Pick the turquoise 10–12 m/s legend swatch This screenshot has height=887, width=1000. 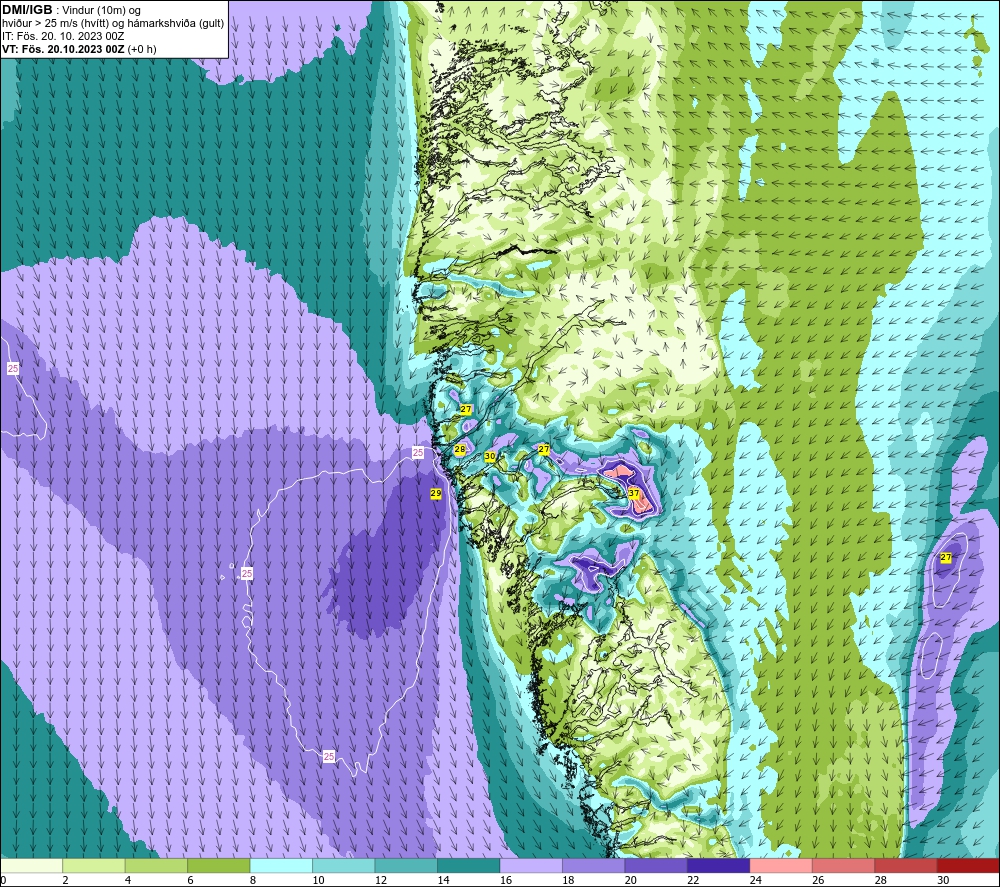click(x=344, y=866)
